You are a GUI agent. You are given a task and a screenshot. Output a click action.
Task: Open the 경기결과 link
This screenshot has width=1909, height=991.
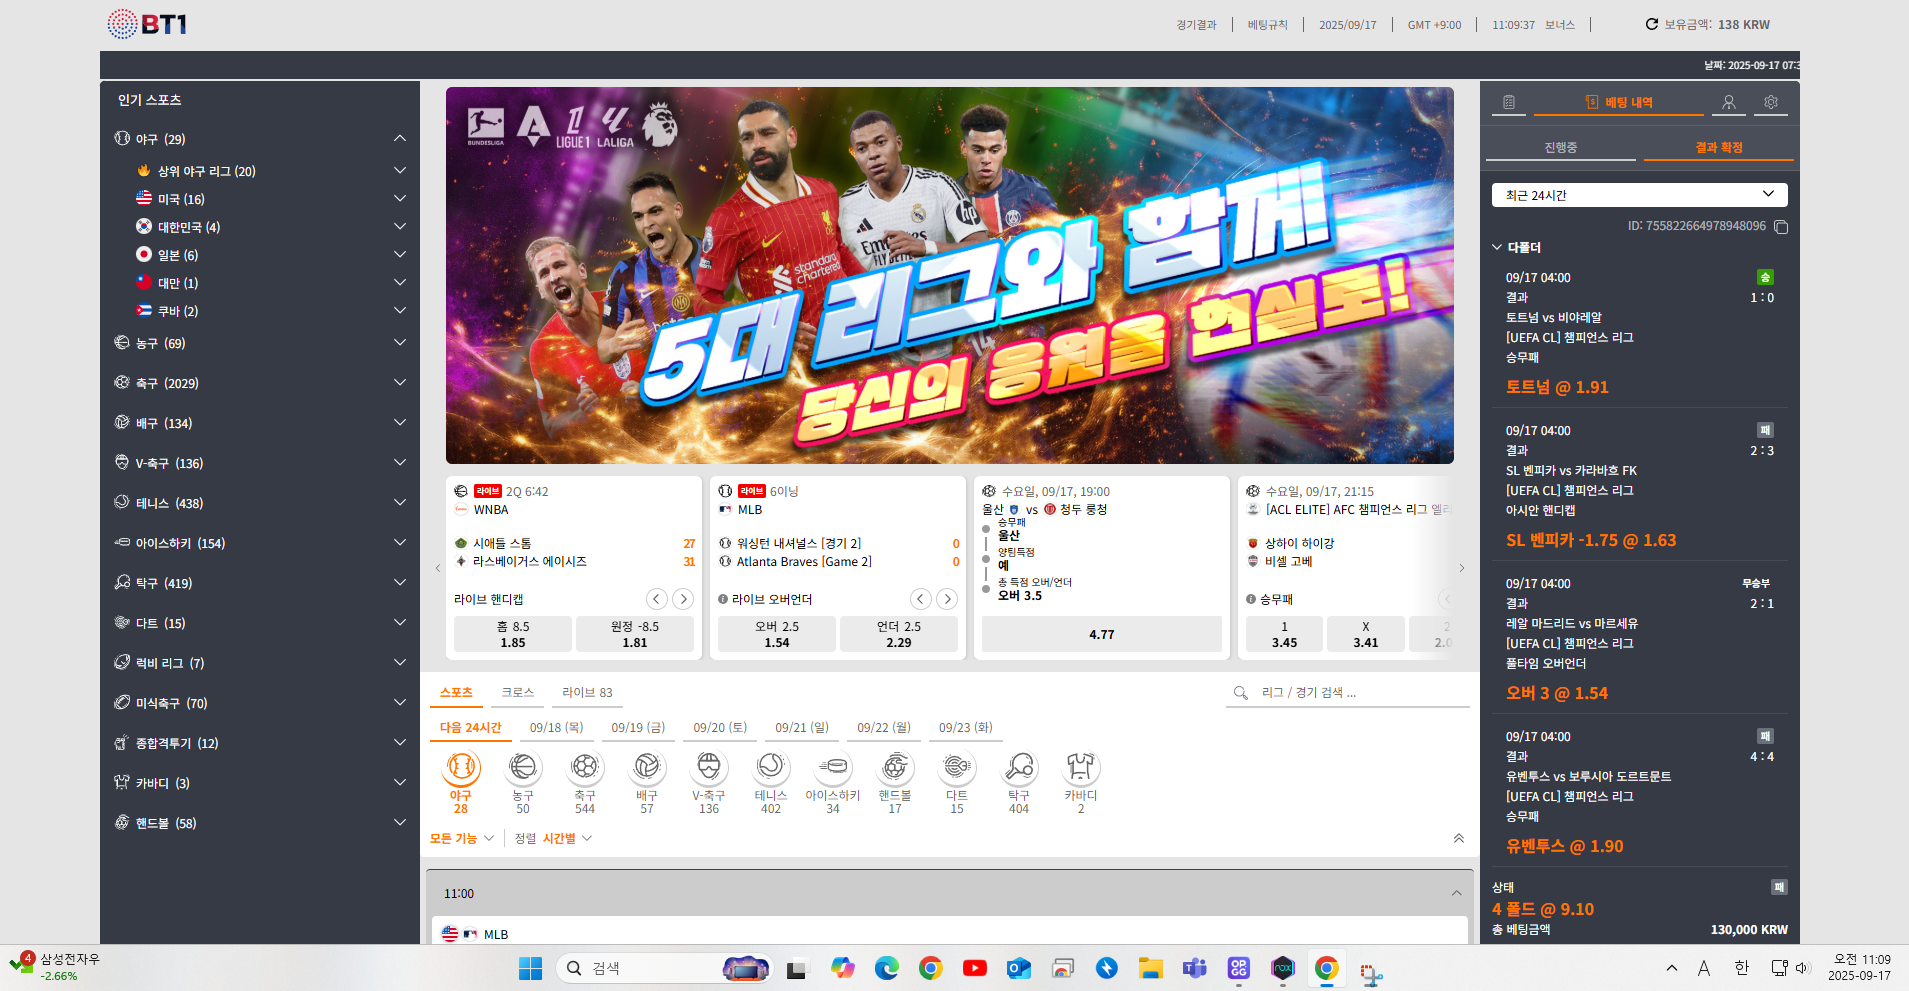[x=1196, y=25]
